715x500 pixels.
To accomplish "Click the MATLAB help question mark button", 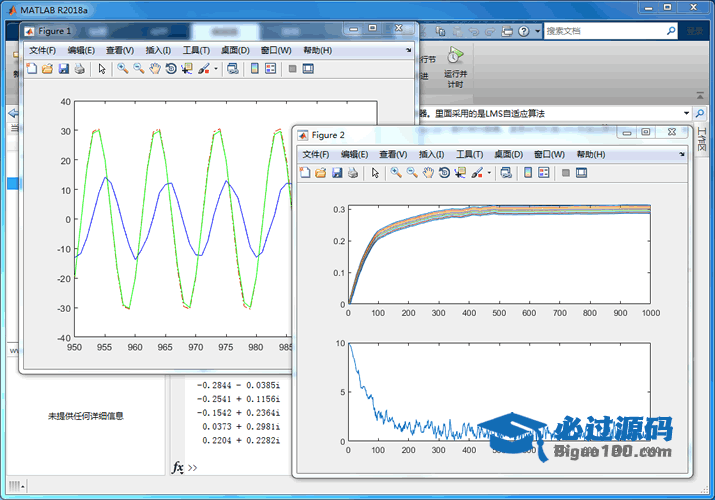I will click(x=524, y=31).
